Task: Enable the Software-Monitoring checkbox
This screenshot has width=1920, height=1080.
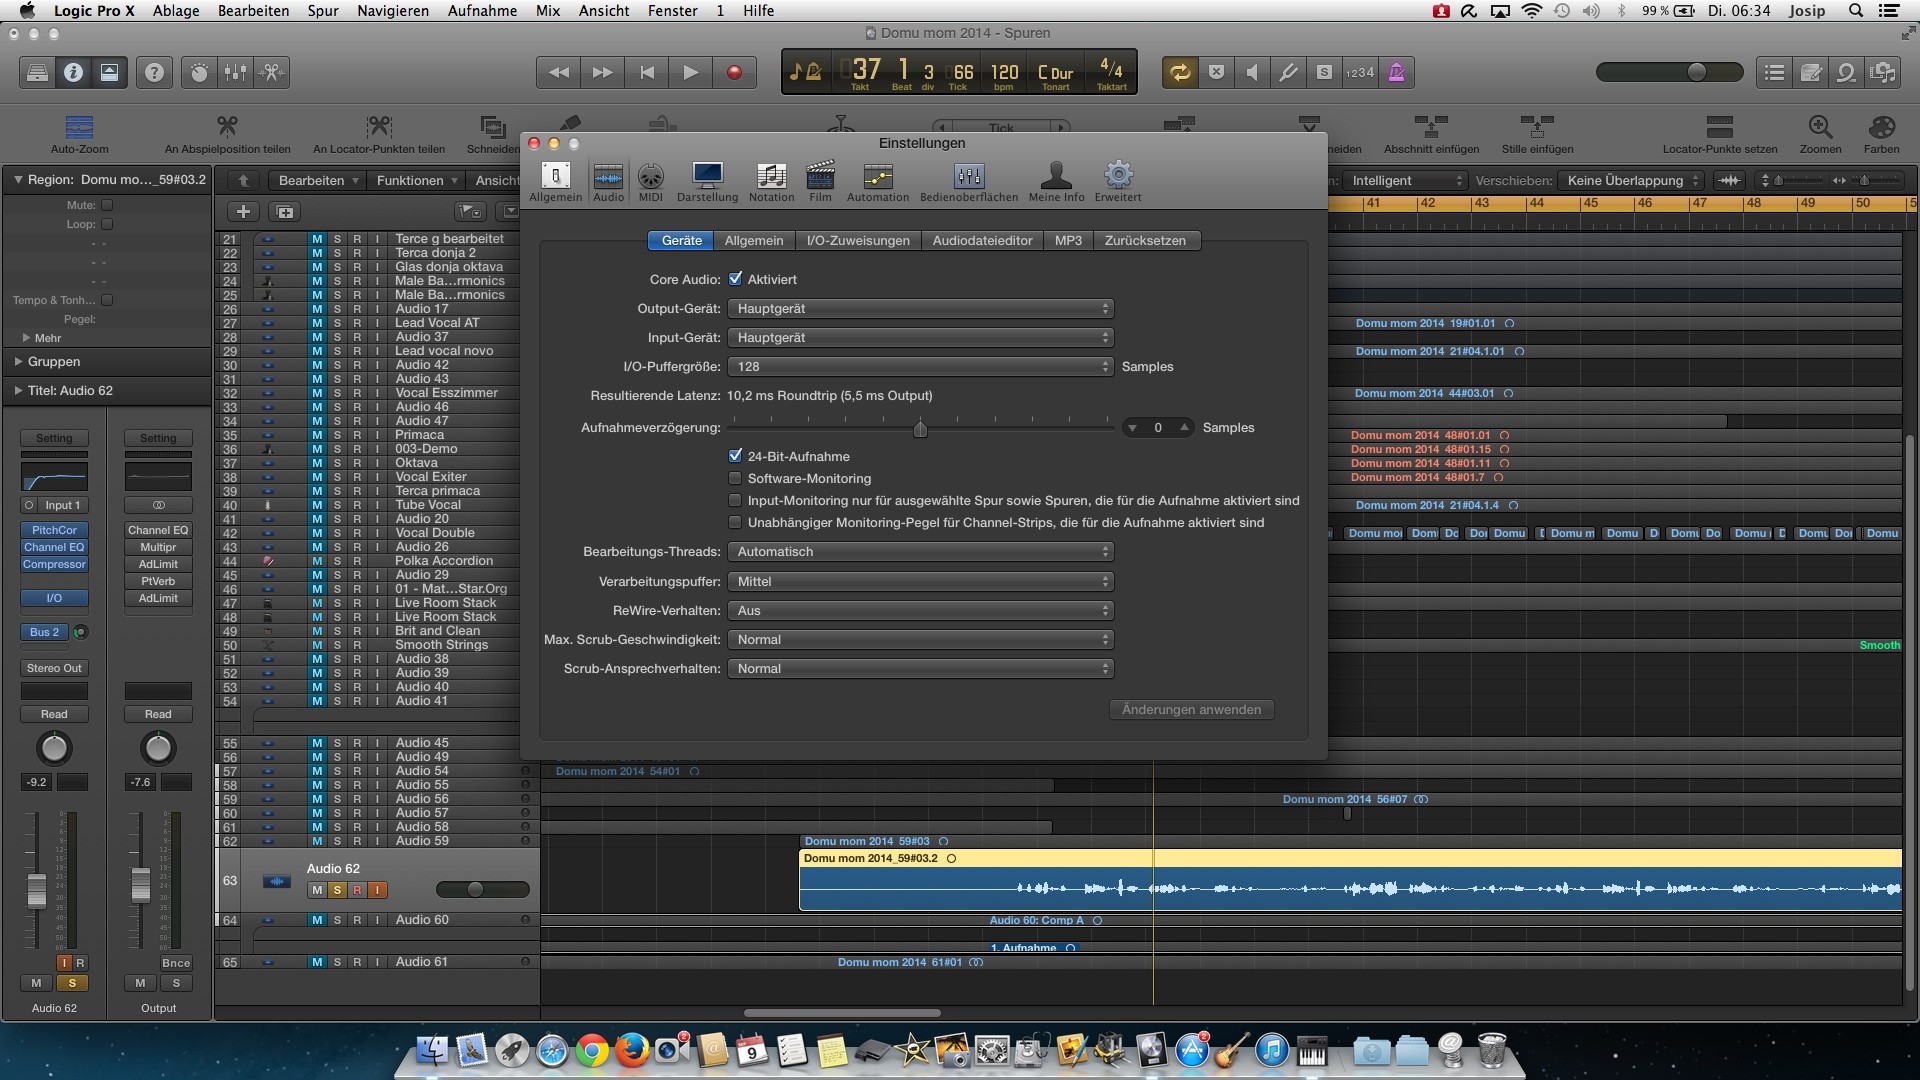Action: (x=735, y=478)
